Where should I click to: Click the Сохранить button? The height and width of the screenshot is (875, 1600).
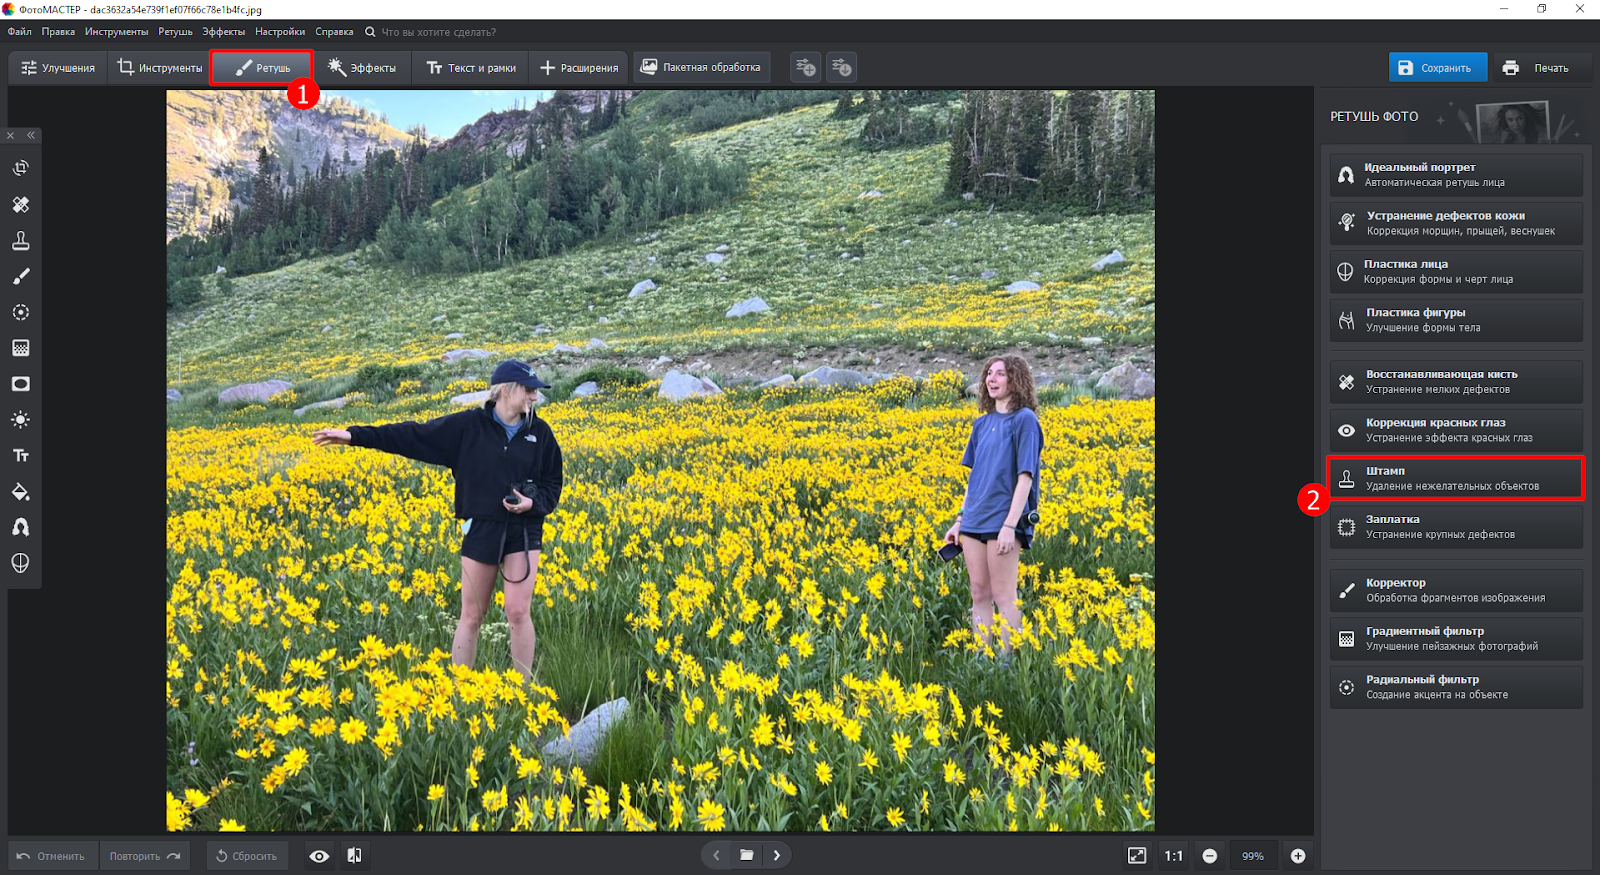tap(1438, 68)
